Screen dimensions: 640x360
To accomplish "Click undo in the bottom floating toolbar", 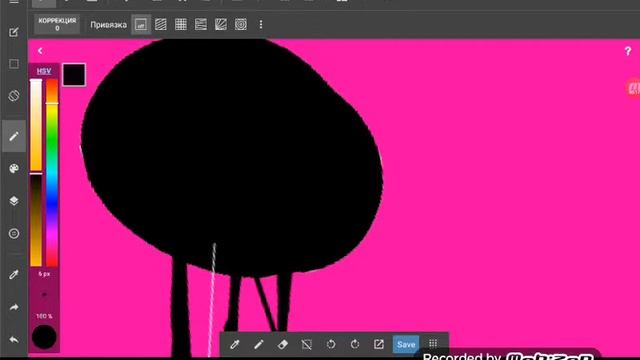I will point(331,344).
